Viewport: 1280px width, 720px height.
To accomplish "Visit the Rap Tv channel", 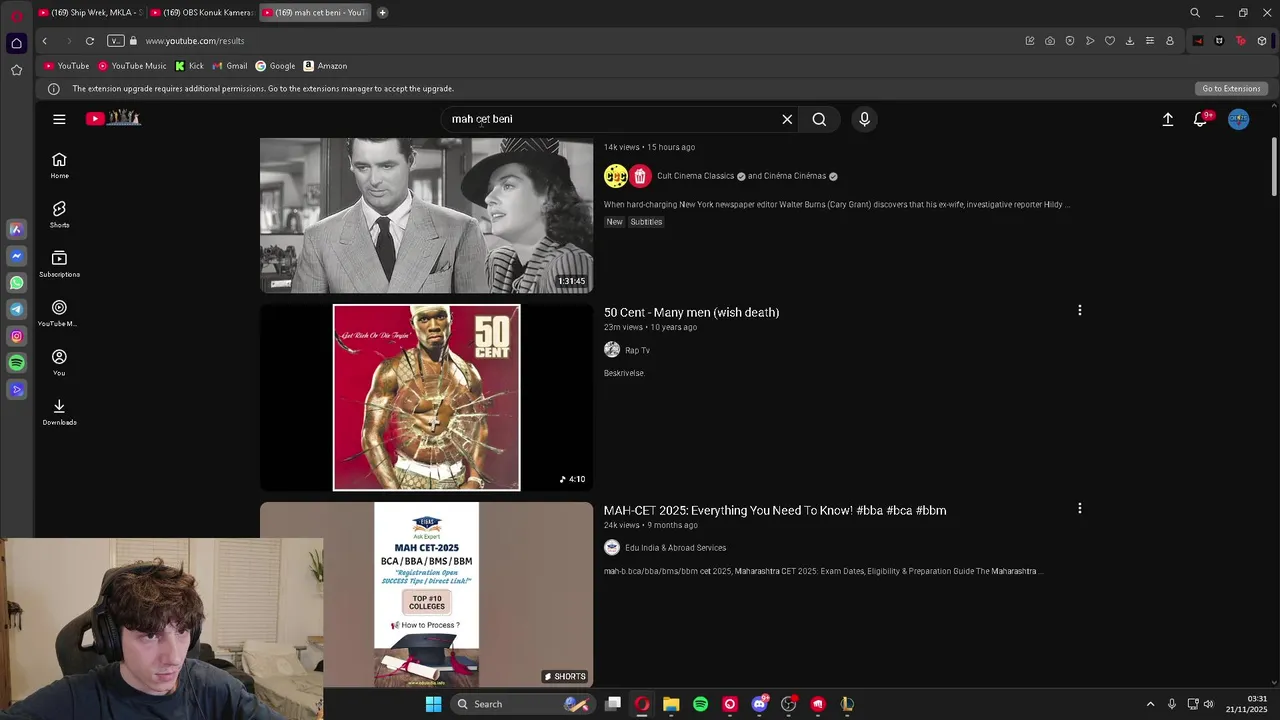I will [x=637, y=350].
